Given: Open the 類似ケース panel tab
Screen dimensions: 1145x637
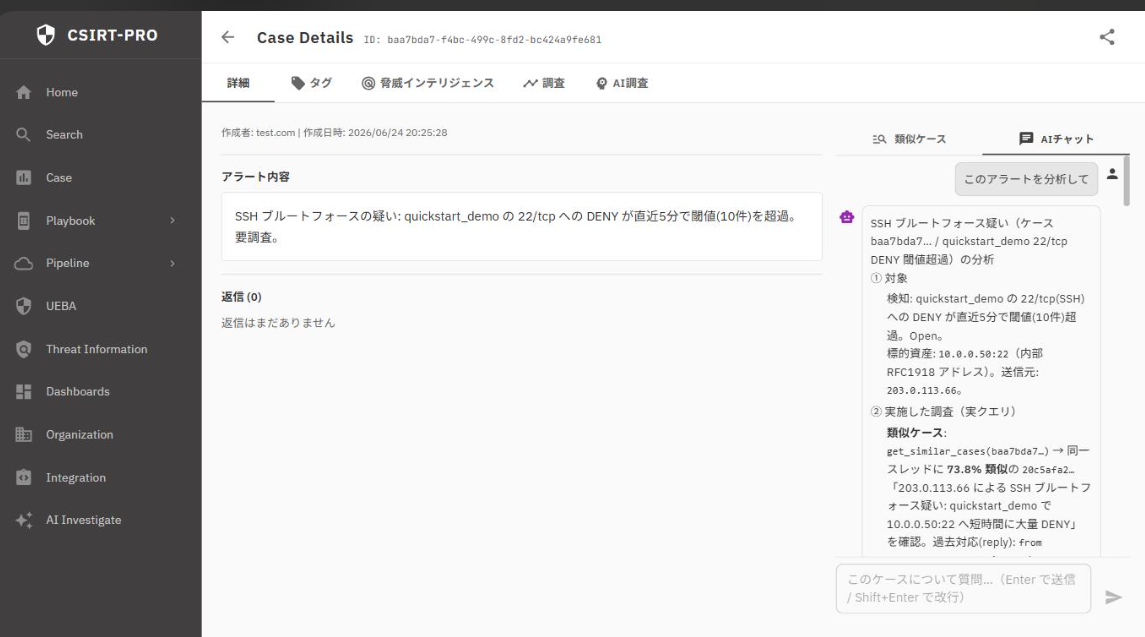Looking at the screenshot, I should tap(909, 139).
